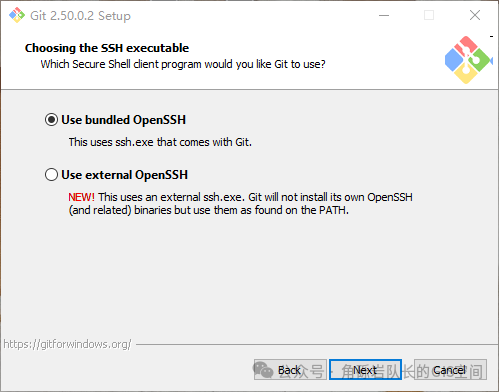The height and width of the screenshot is (392, 499).
Task: Click the 'Choosing the SSH executable' heading
Action: tap(107, 48)
